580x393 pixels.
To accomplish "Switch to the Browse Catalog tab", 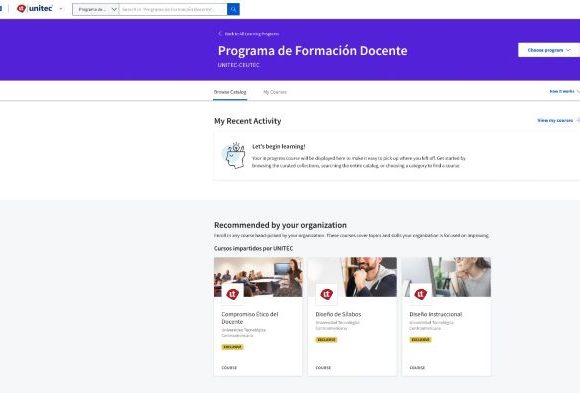I will coord(230,92).
